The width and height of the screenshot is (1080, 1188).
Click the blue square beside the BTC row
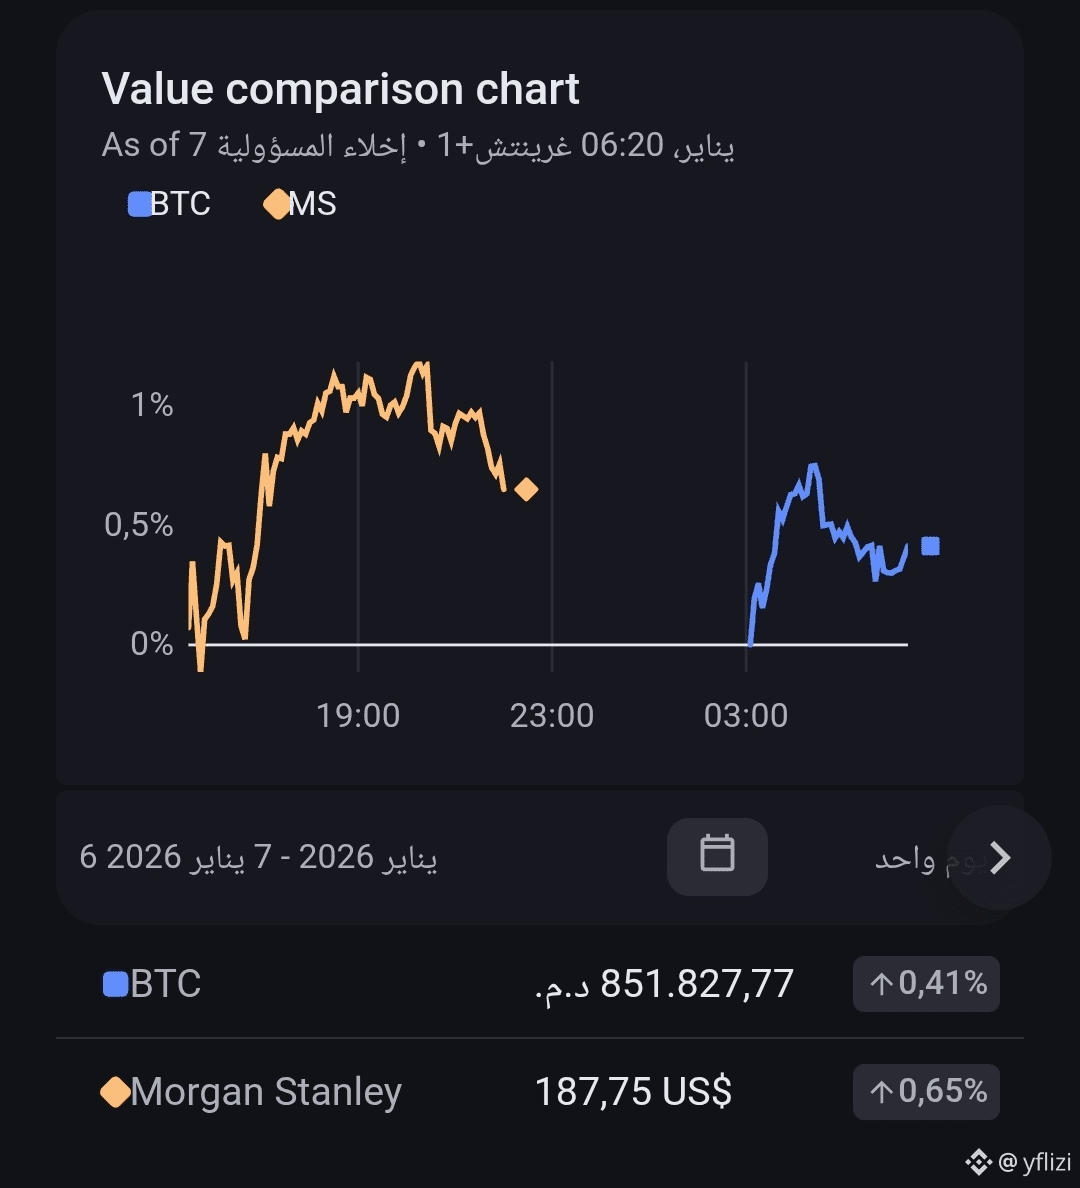pyautogui.click(x=115, y=984)
